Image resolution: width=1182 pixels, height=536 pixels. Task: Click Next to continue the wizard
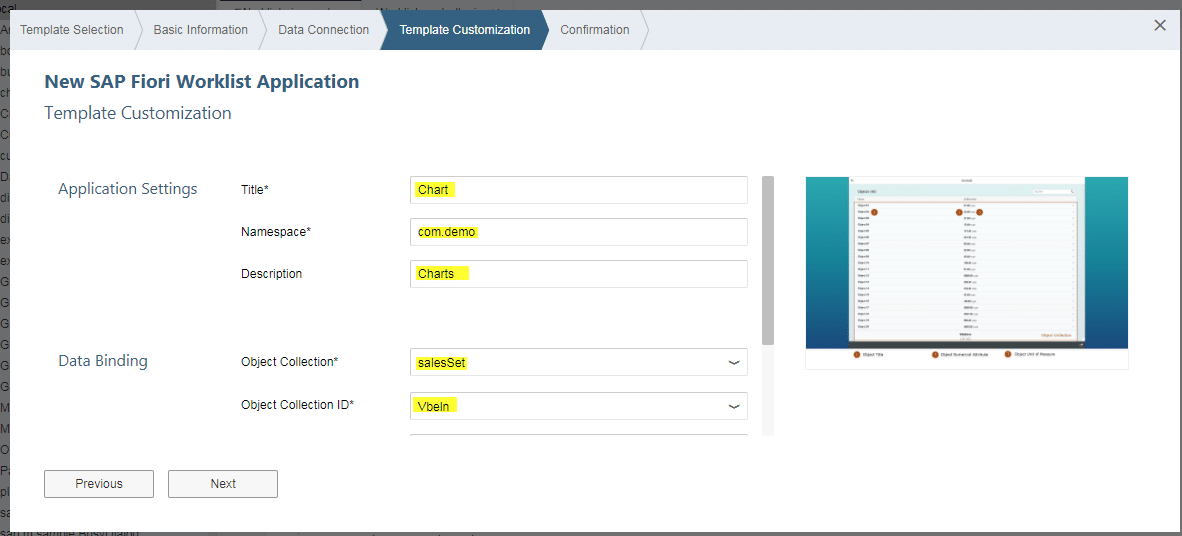(x=223, y=484)
